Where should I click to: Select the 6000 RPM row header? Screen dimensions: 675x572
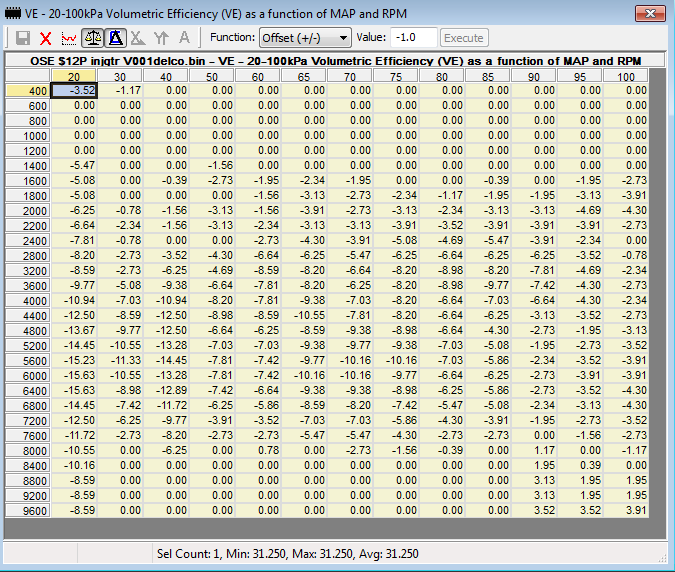[28, 376]
